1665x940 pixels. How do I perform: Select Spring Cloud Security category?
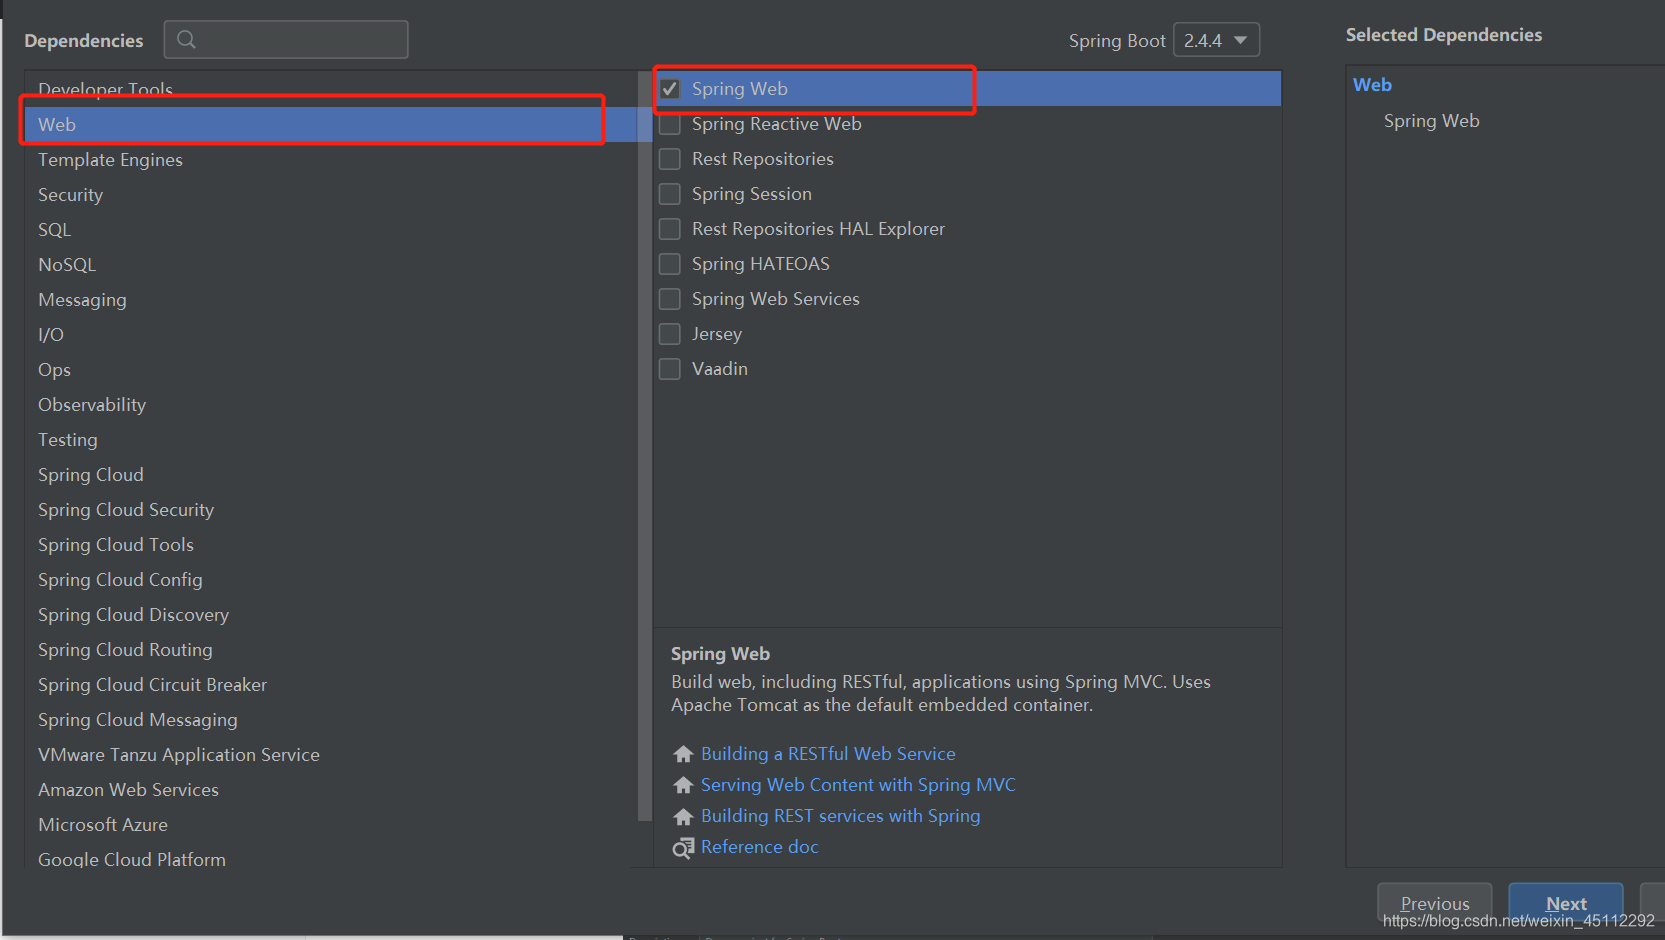point(331,510)
